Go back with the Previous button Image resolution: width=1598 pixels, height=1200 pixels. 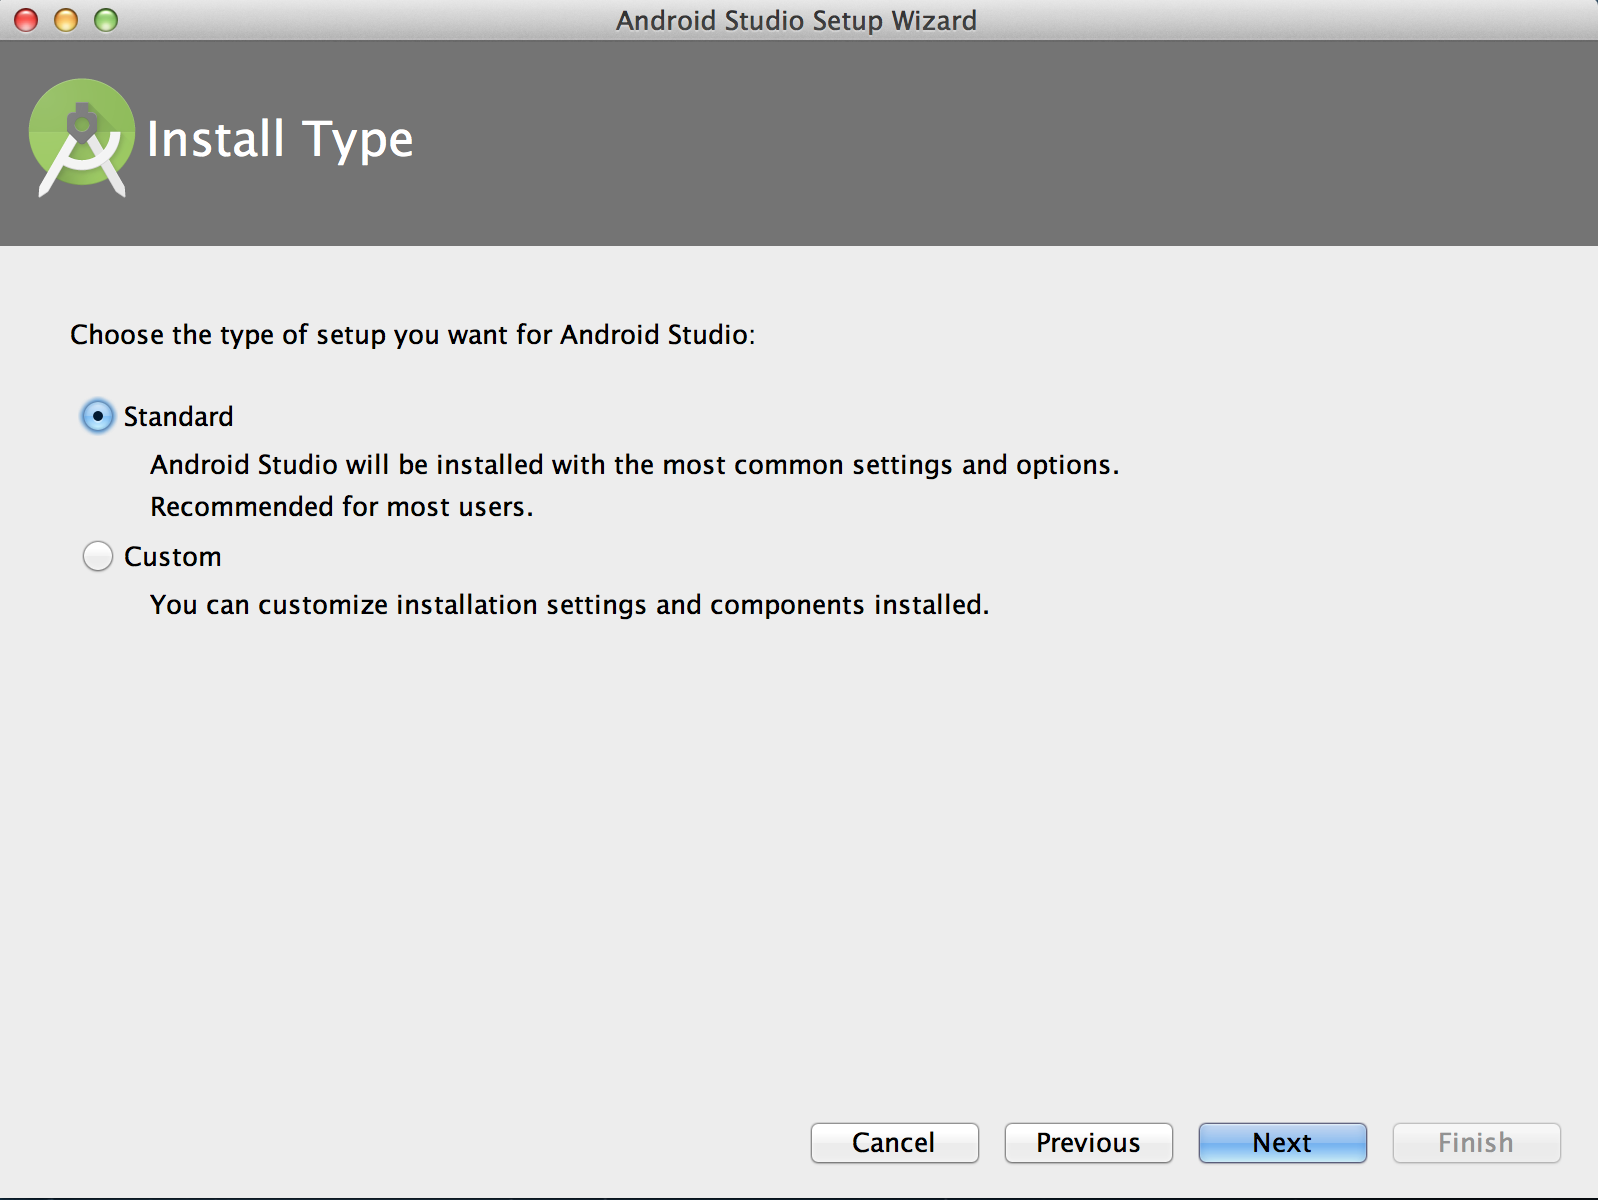pyautogui.click(x=1088, y=1142)
